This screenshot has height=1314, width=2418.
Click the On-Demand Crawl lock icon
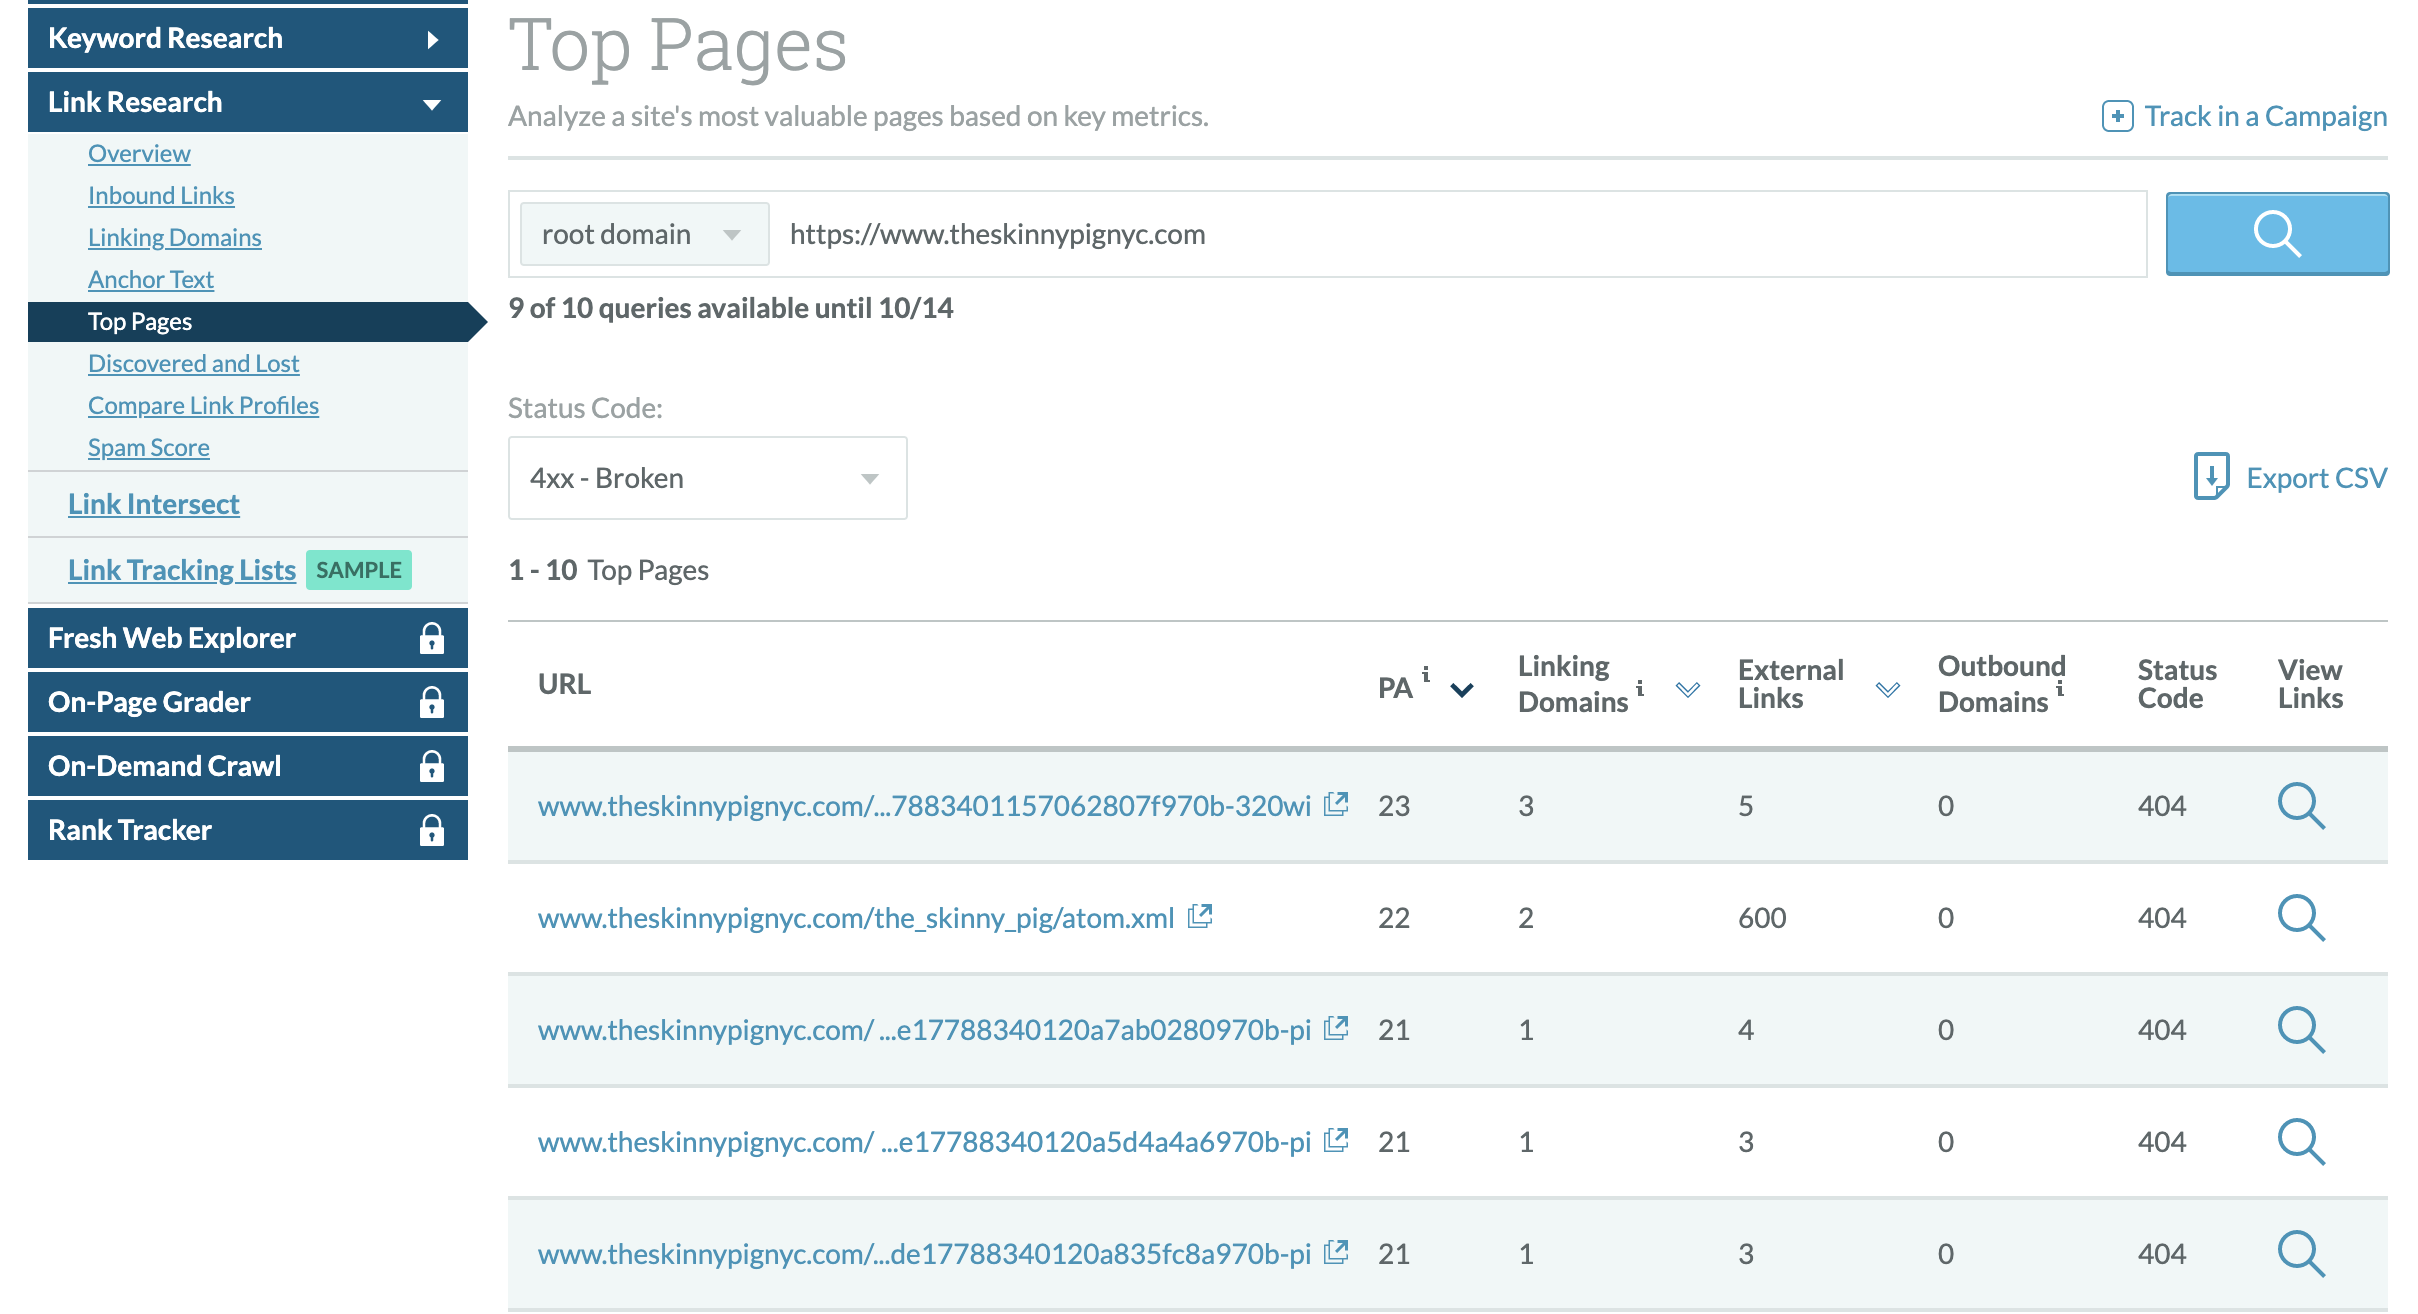[432, 766]
